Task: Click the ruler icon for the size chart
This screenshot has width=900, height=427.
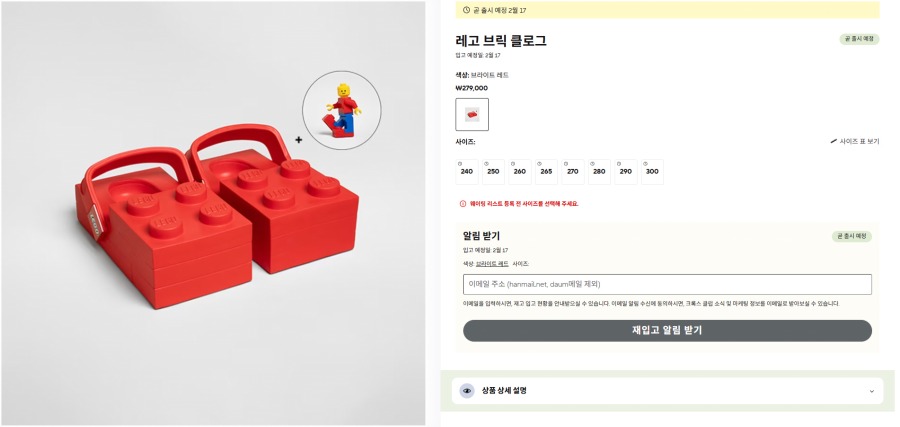Action: point(834,141)
